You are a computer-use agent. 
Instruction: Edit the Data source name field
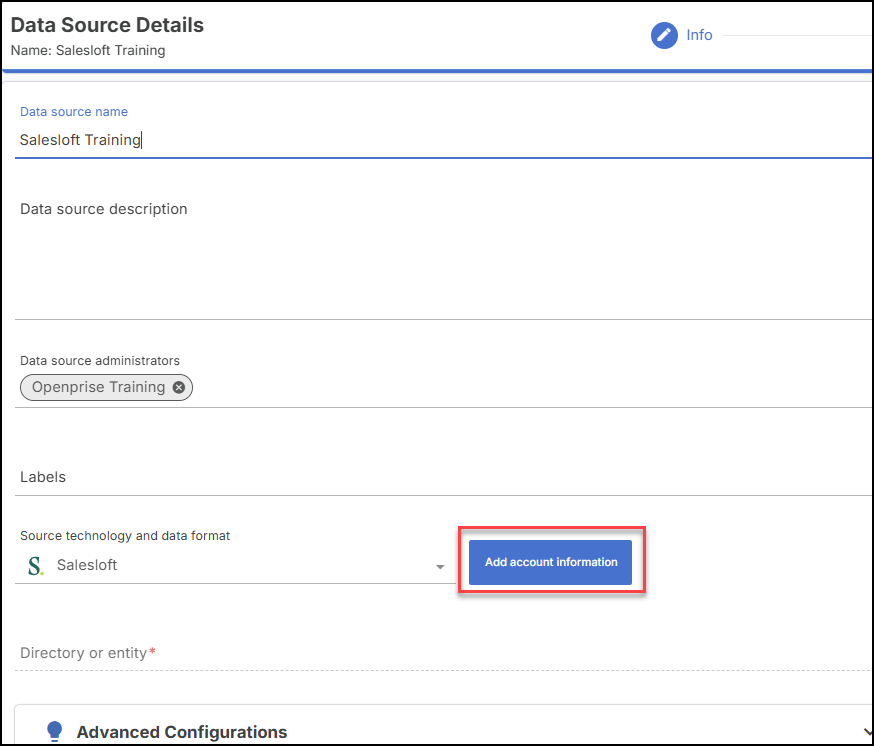(443, 140)
